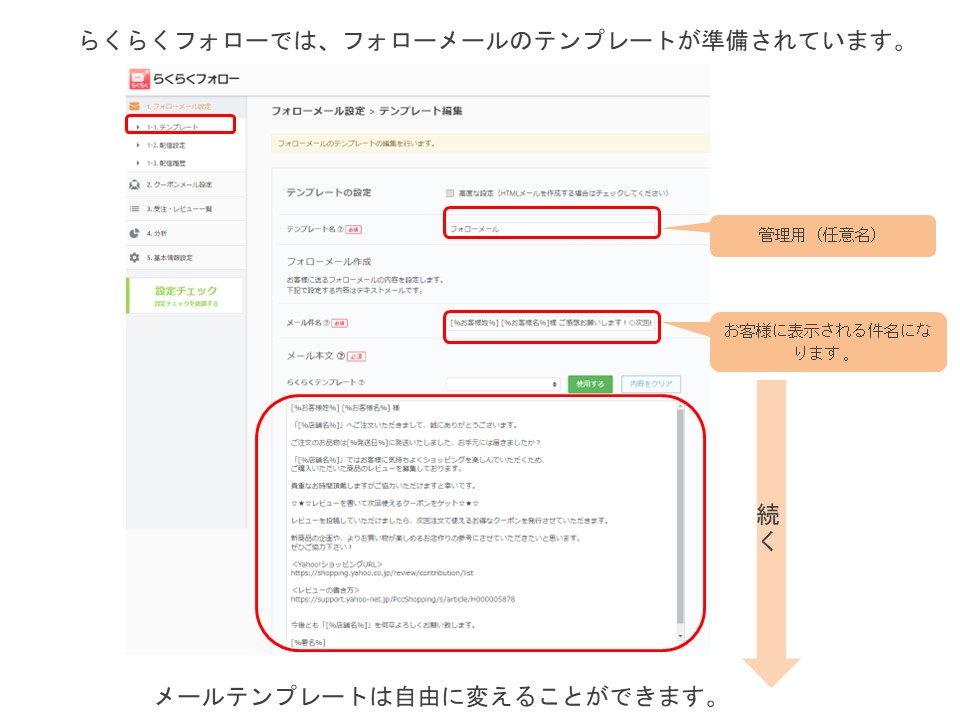Click the pie chart icon for 分析
Image resolution: width=960 pixels, height=720 pixels.
[x=135, y=233]
